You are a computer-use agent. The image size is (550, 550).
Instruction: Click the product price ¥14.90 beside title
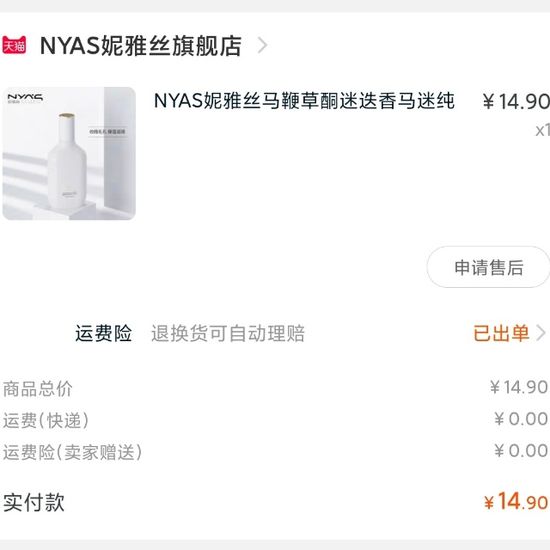click(516, 101)
